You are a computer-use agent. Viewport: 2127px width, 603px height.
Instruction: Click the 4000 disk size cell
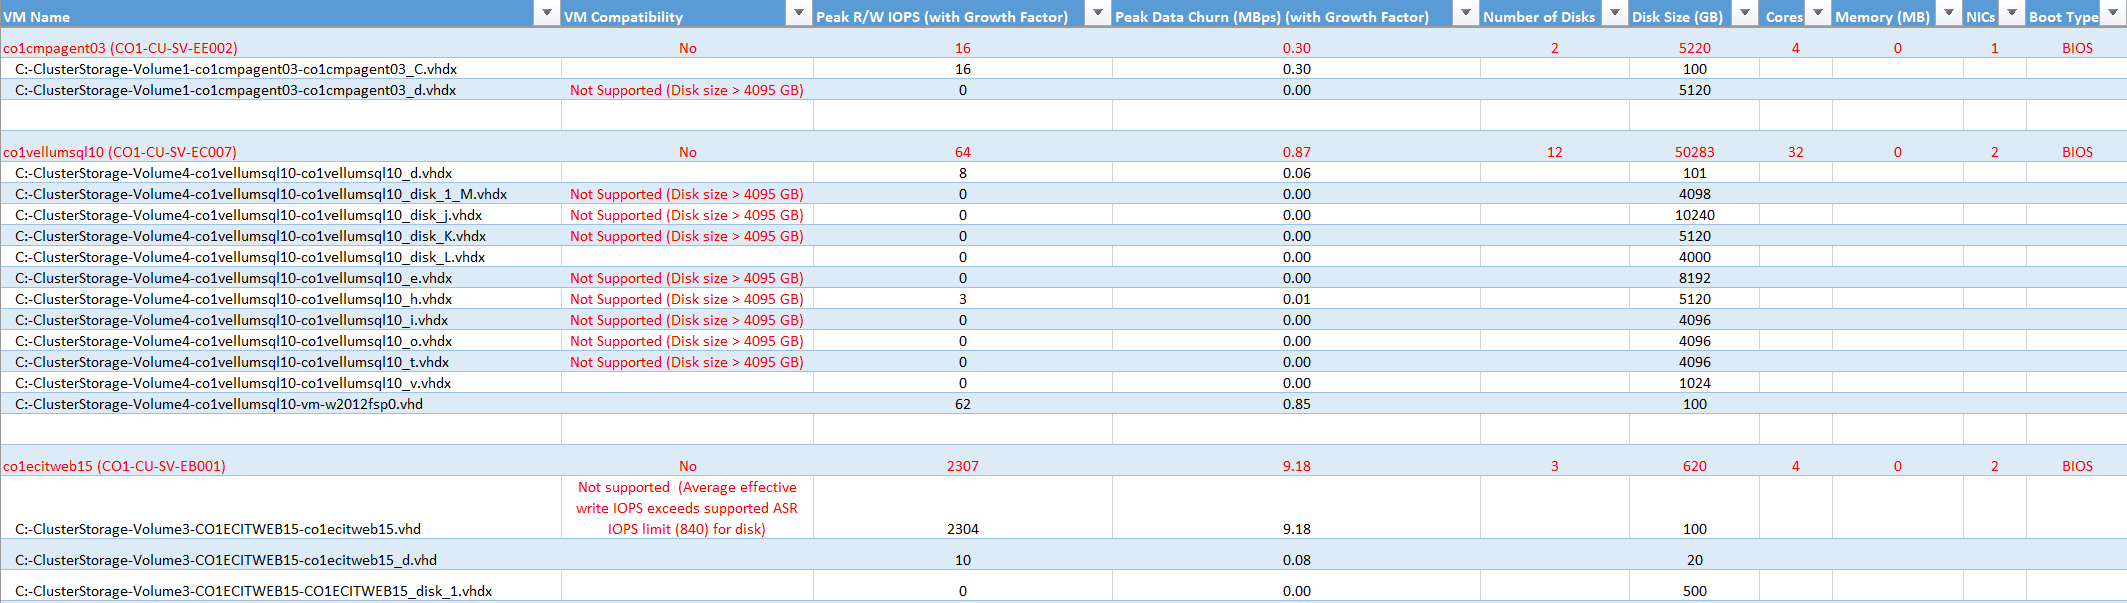pos(1695,257)
